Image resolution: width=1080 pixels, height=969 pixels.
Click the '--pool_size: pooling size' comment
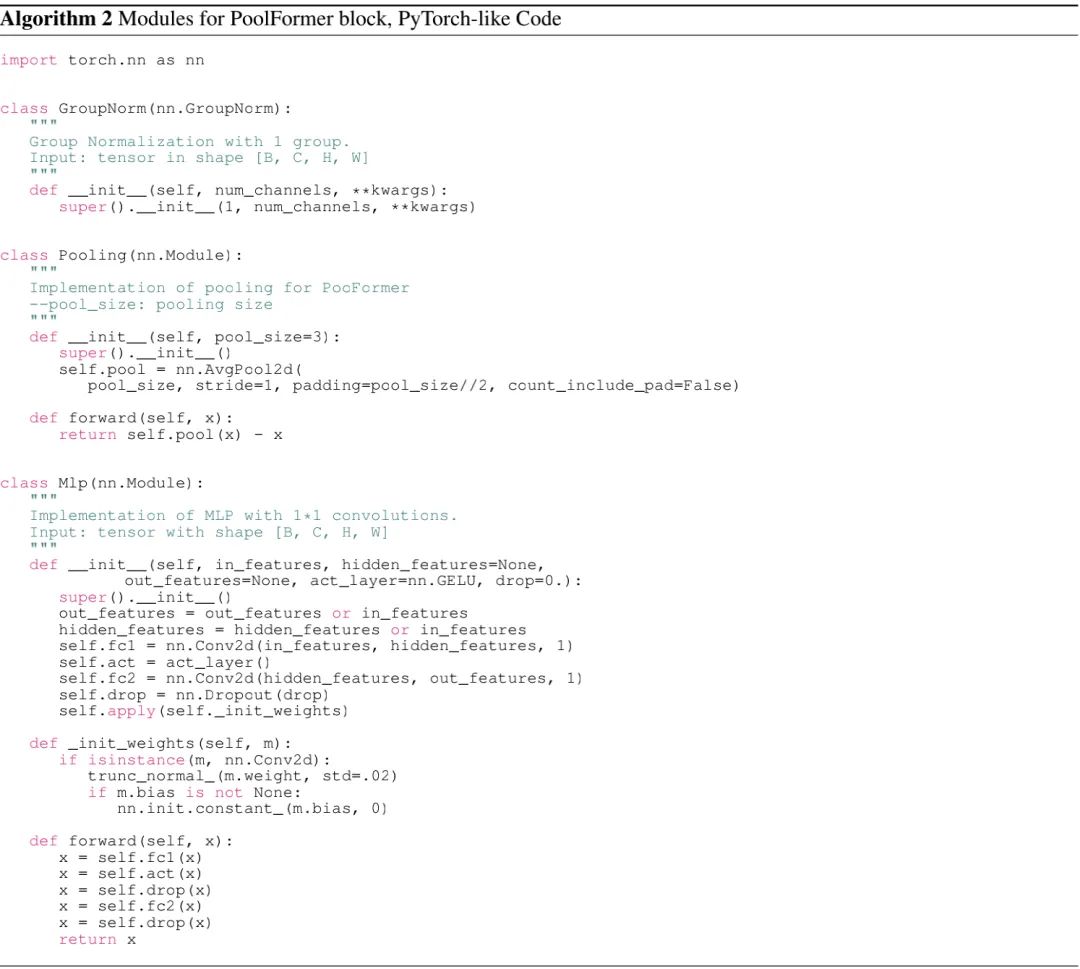click(x=151, y=304)
